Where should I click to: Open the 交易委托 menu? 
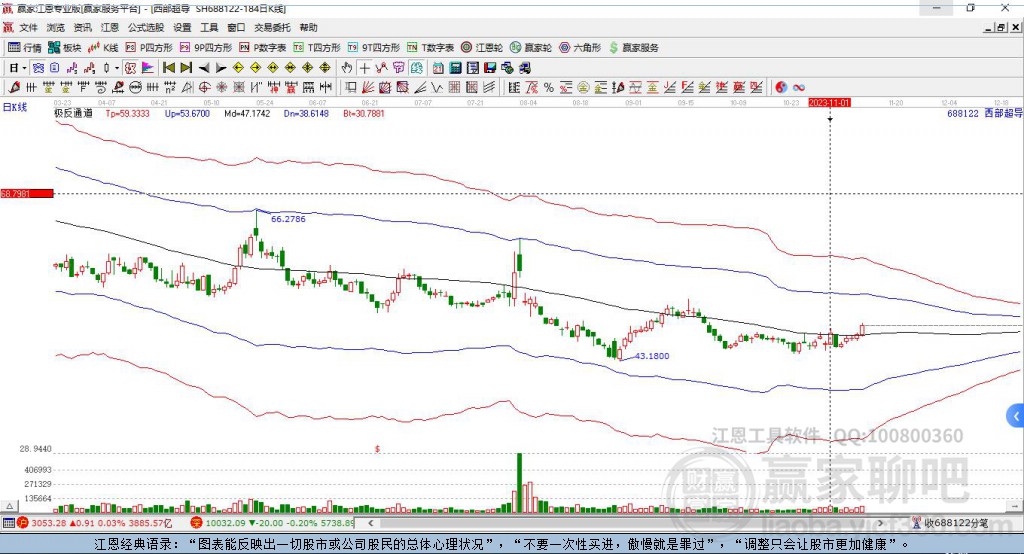[272, 27]
